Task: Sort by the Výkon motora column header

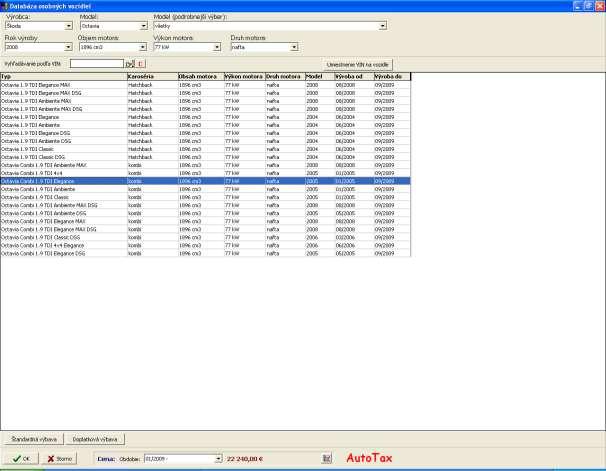Action: pos(245,77)
